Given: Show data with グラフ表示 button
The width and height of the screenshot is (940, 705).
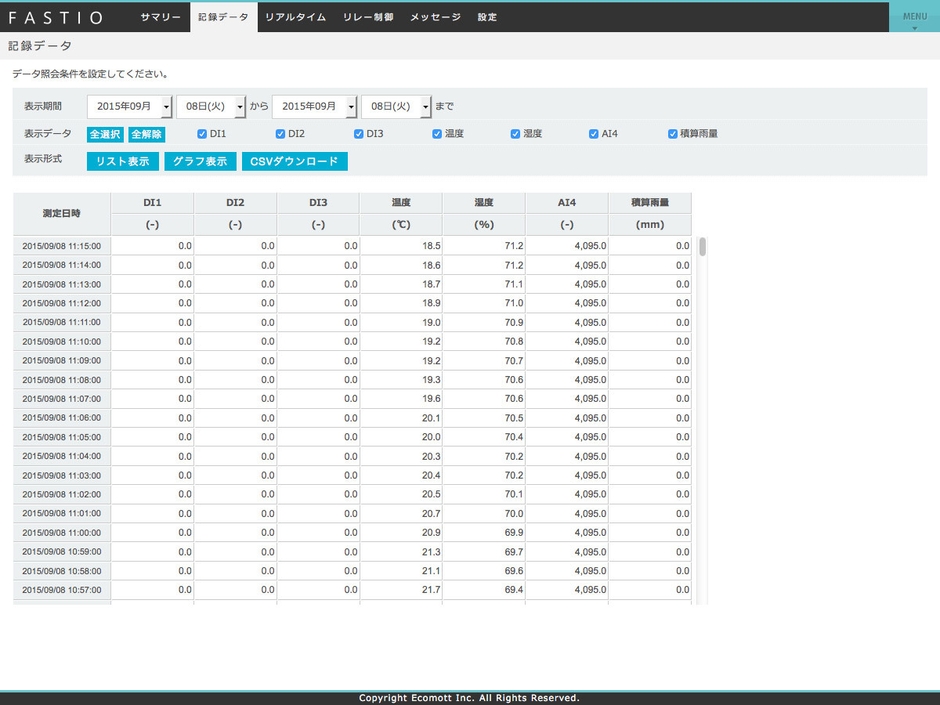Looking at the screenshot, I should point(200,161).
